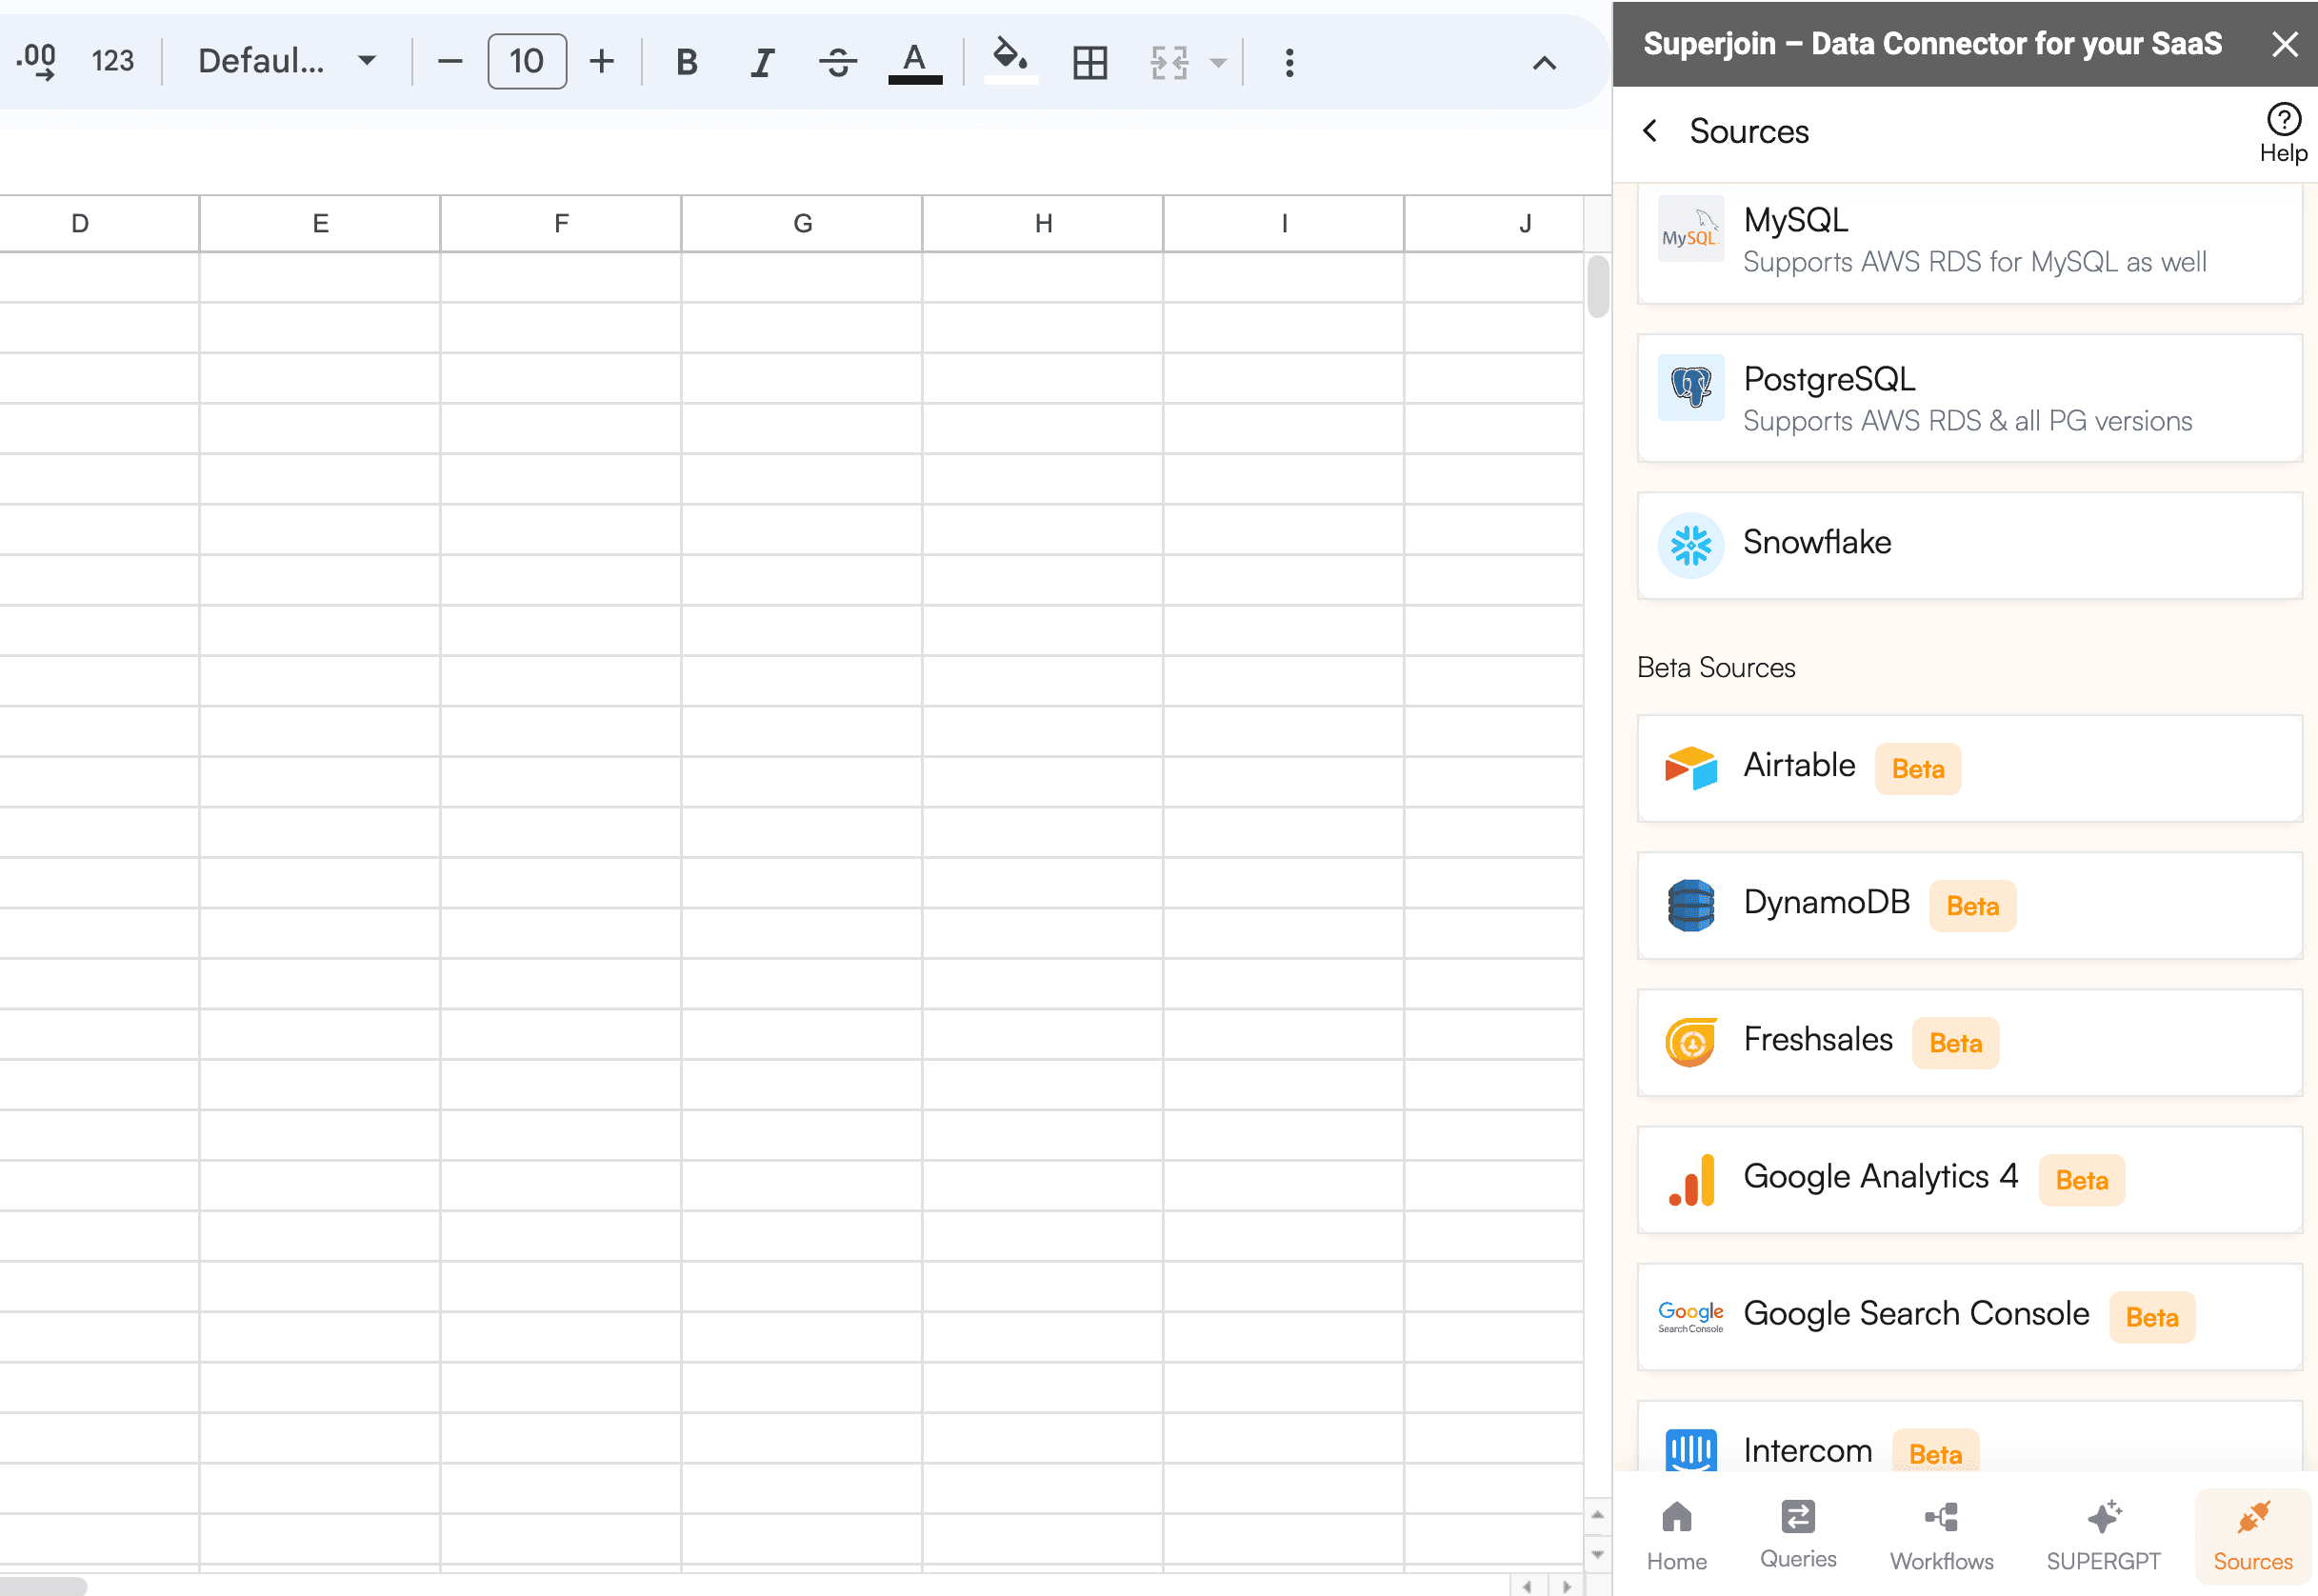Open the text color picker
Viewport: 2318px width, 1596px height.
point(914,62)
